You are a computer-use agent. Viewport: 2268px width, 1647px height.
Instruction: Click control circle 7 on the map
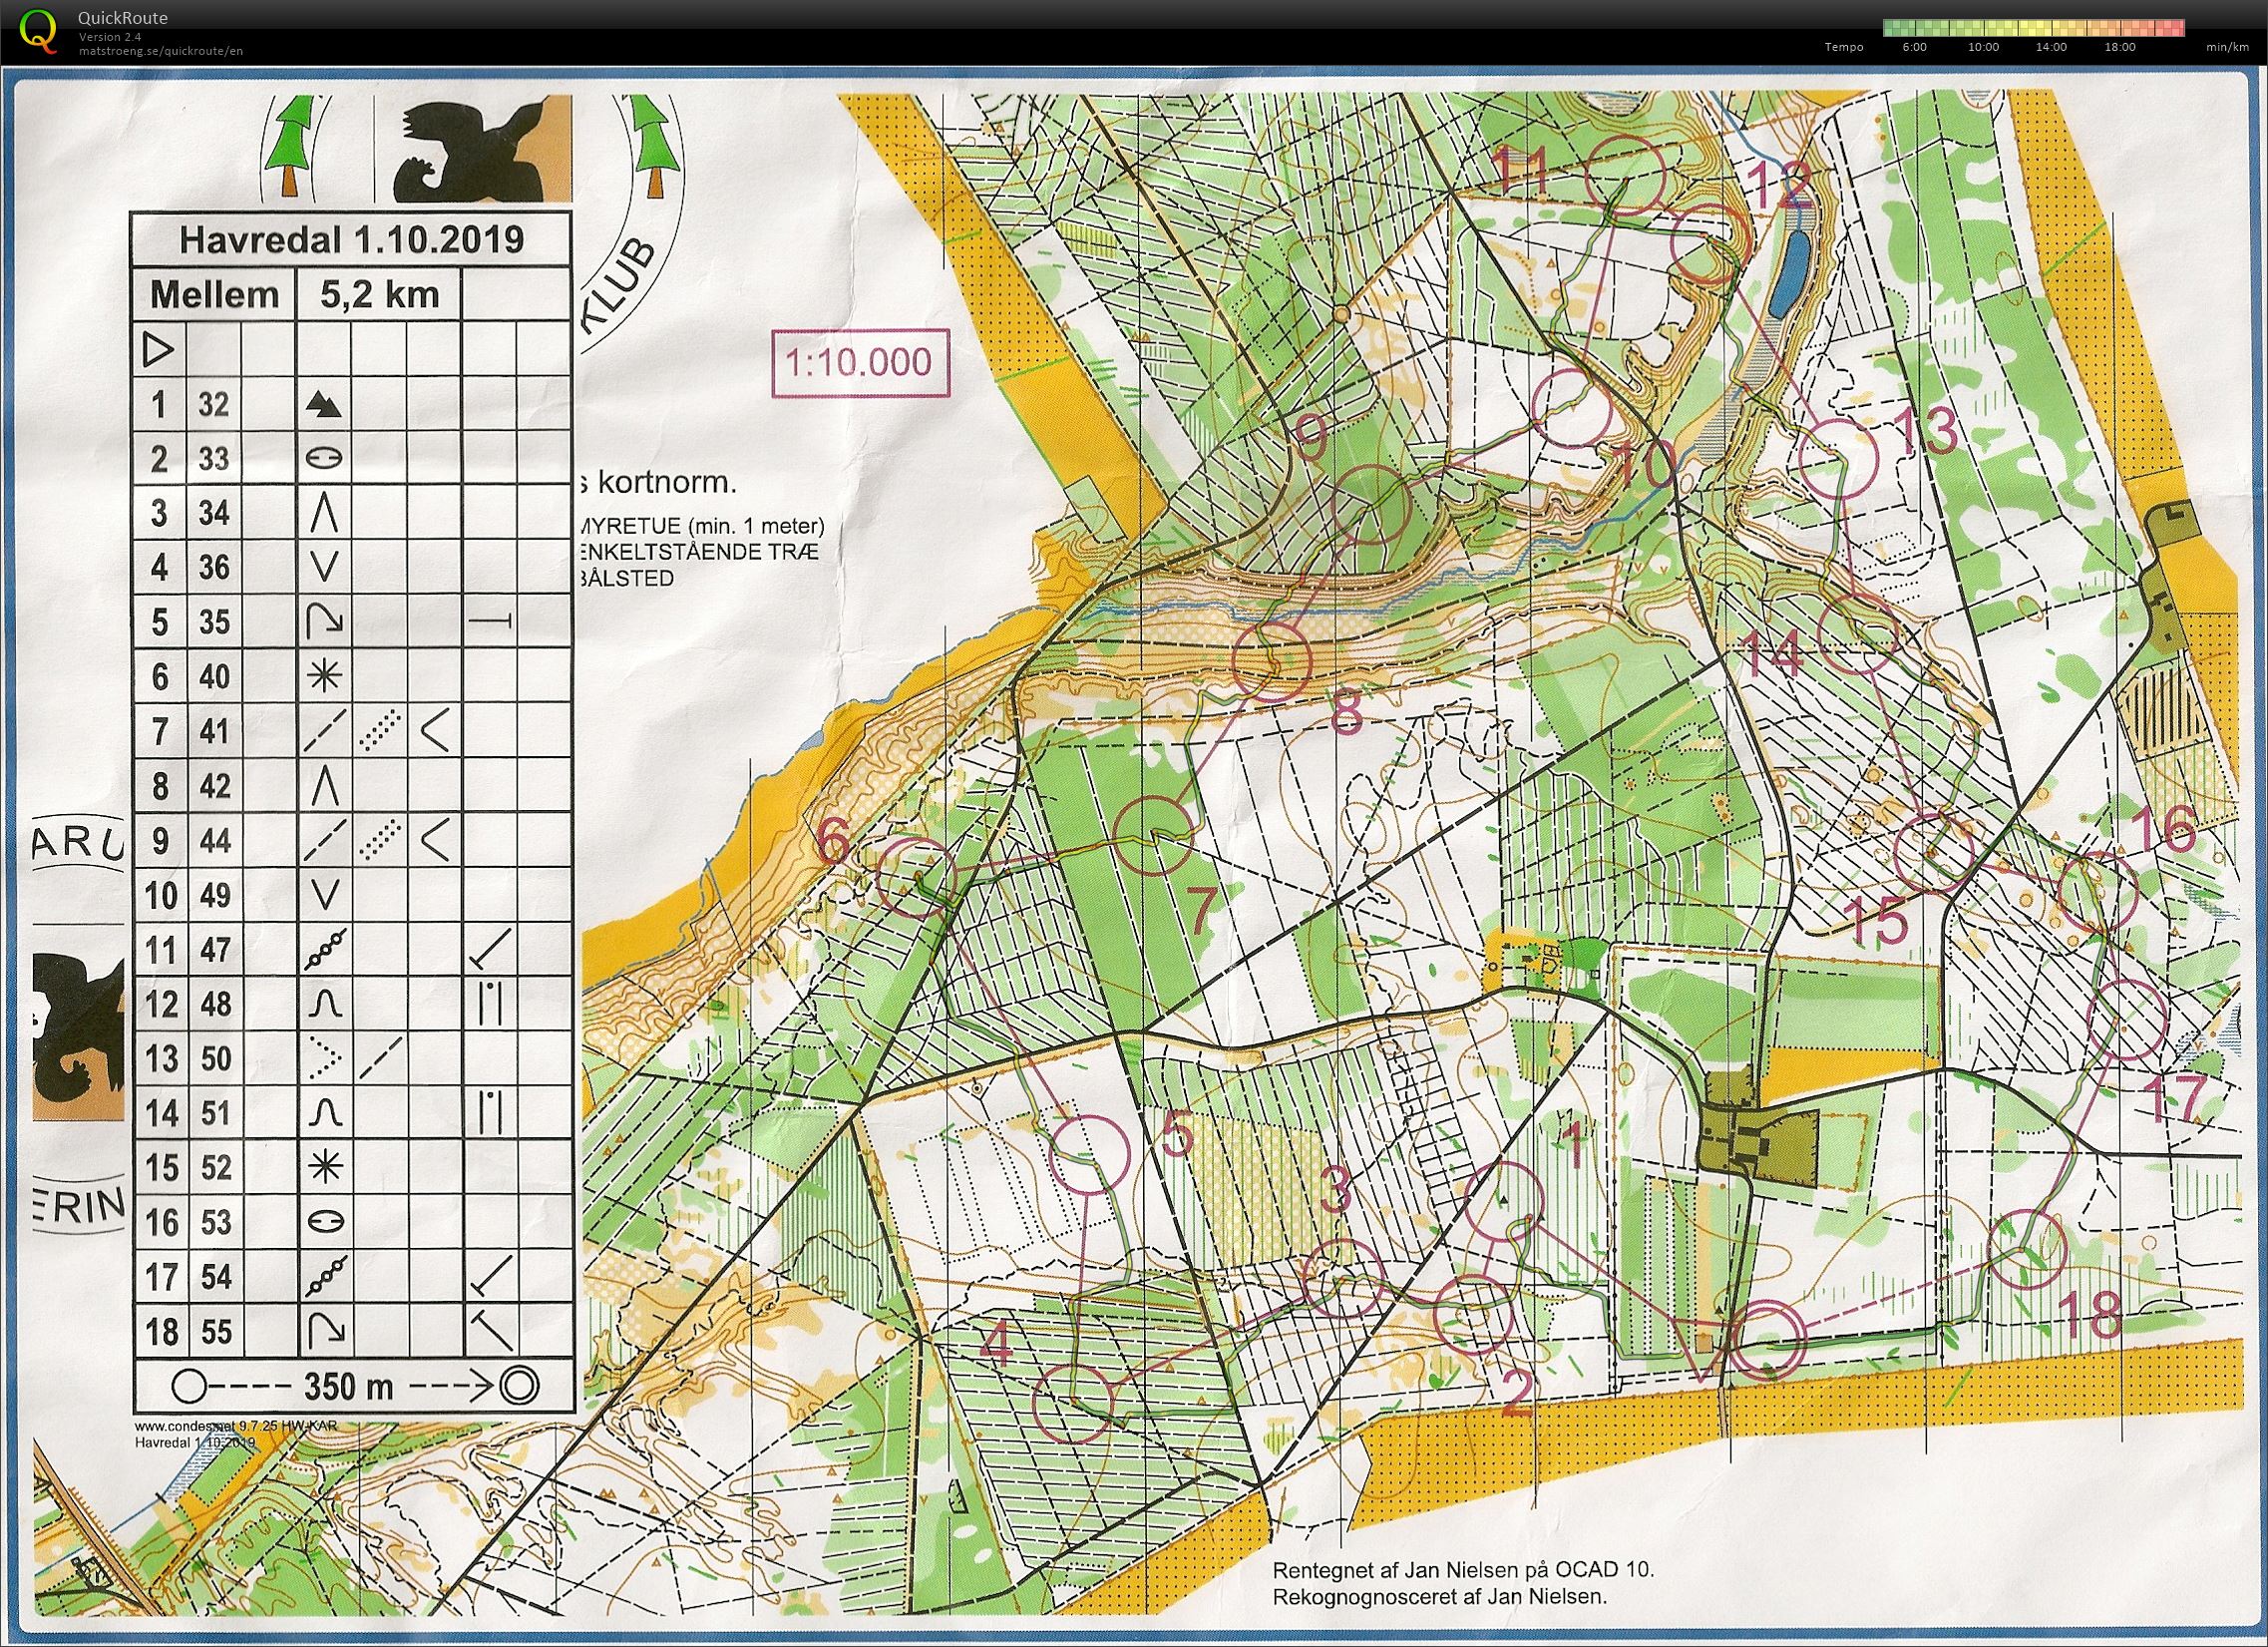coord(1155,835)
